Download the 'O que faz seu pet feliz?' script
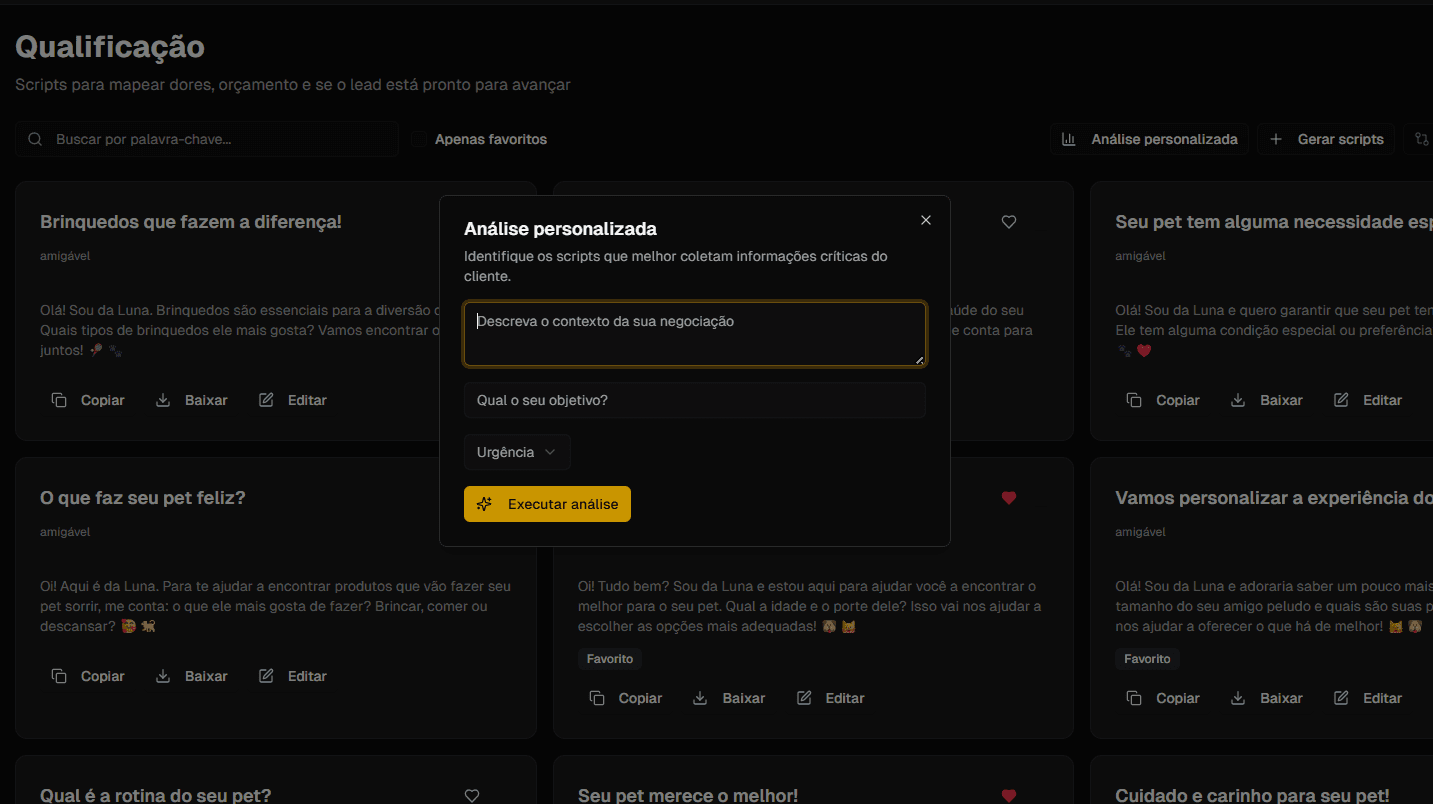The width and height of the screenshot is (1433, 804). tap(192, 676)
